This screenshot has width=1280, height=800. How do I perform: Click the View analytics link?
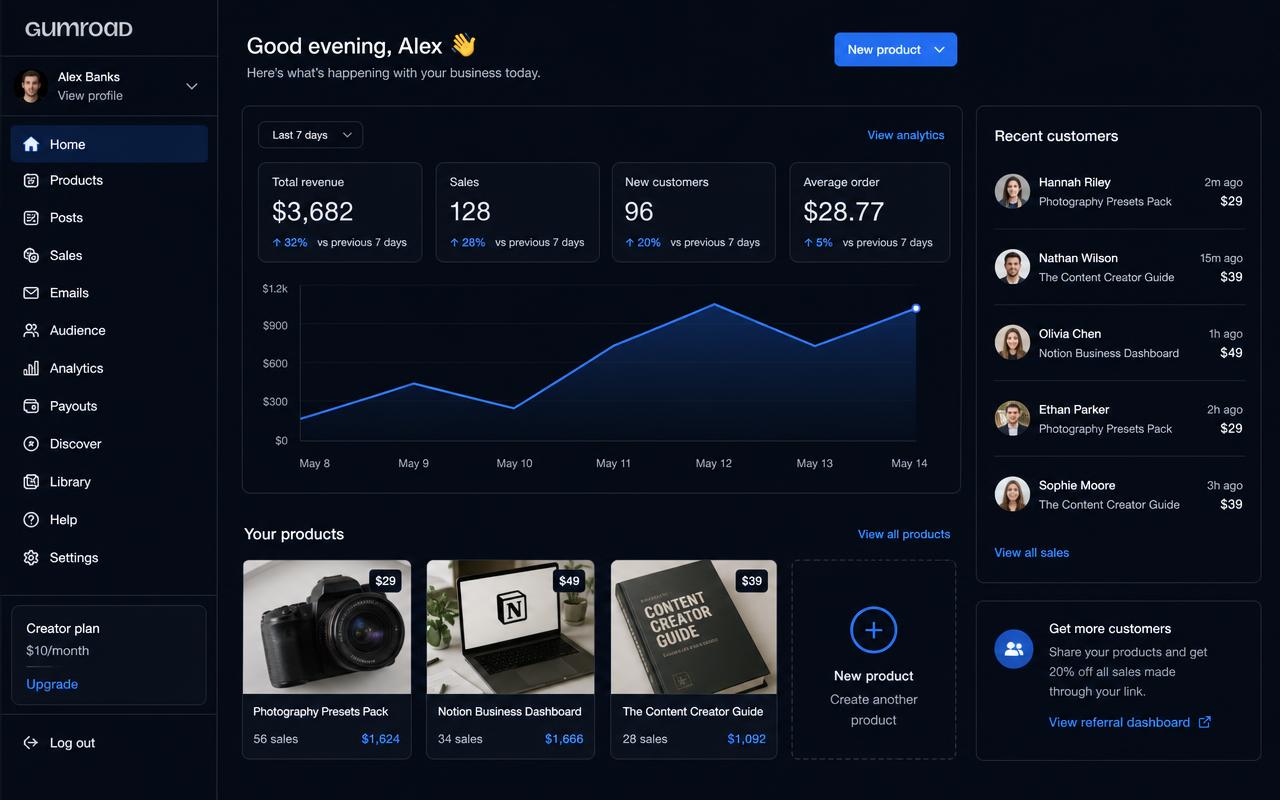906,135
